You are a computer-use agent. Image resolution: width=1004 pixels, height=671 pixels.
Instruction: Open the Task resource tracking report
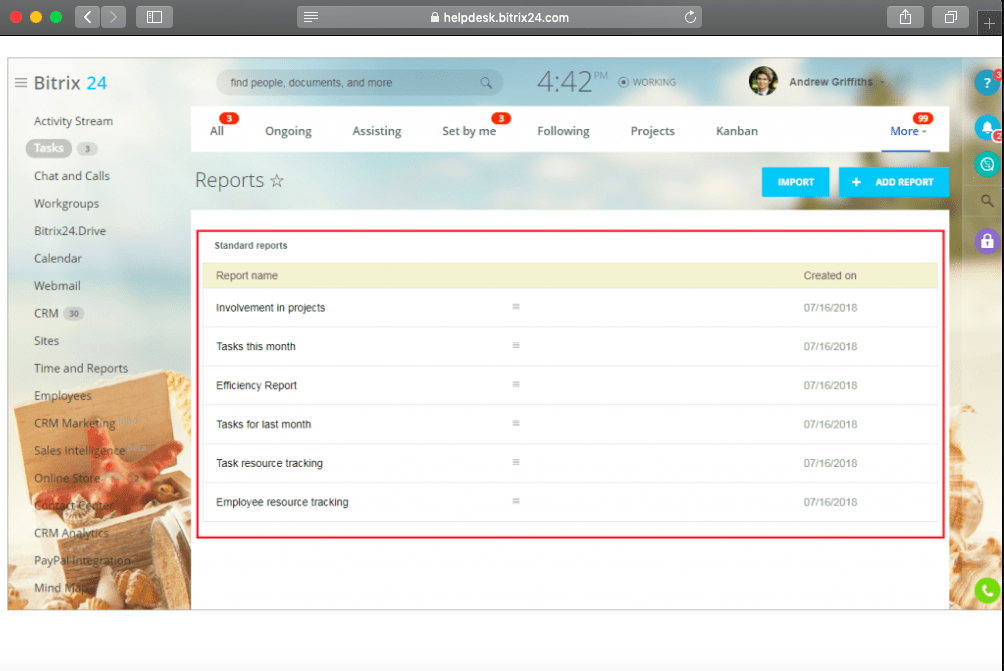click(269, 464)
